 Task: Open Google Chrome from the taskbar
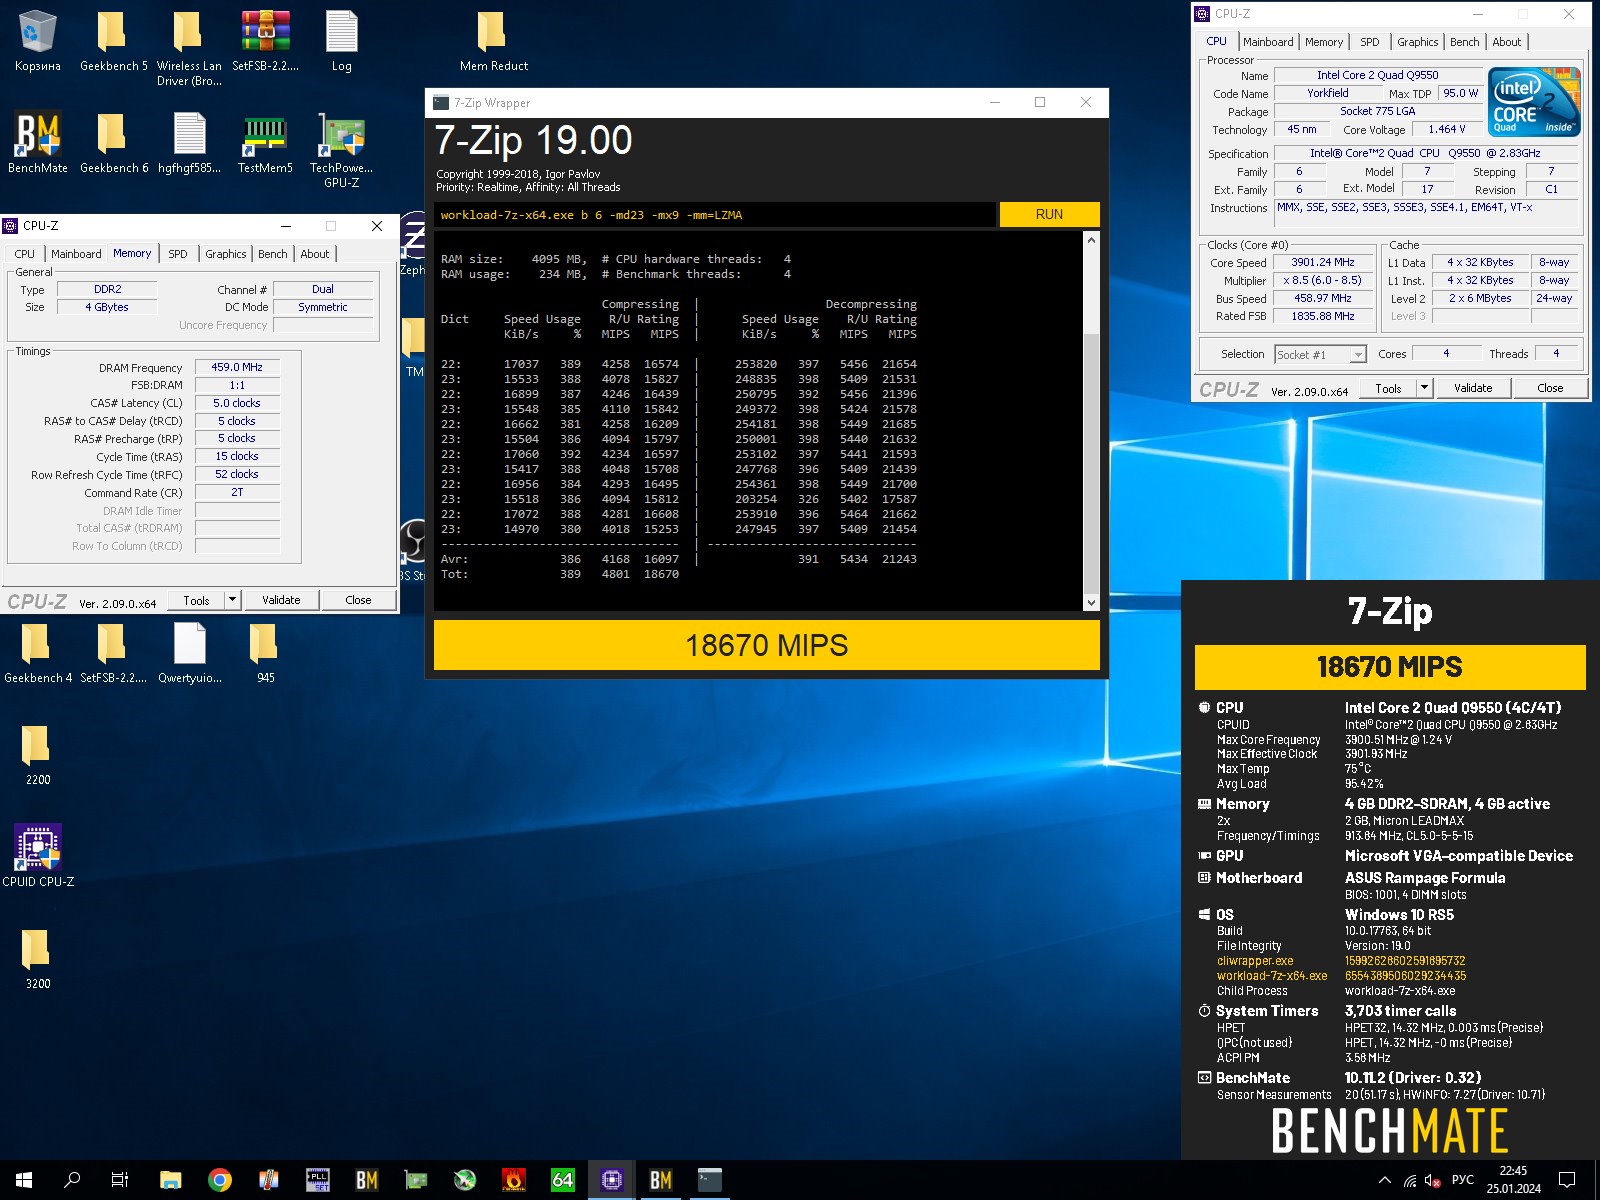click(220, 1180)
